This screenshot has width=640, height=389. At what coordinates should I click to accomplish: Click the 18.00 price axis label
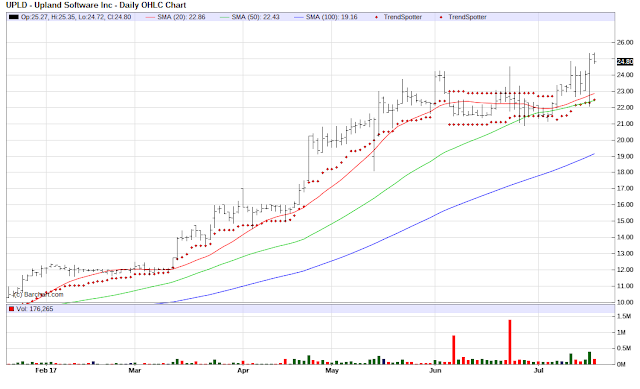(625, 172)
